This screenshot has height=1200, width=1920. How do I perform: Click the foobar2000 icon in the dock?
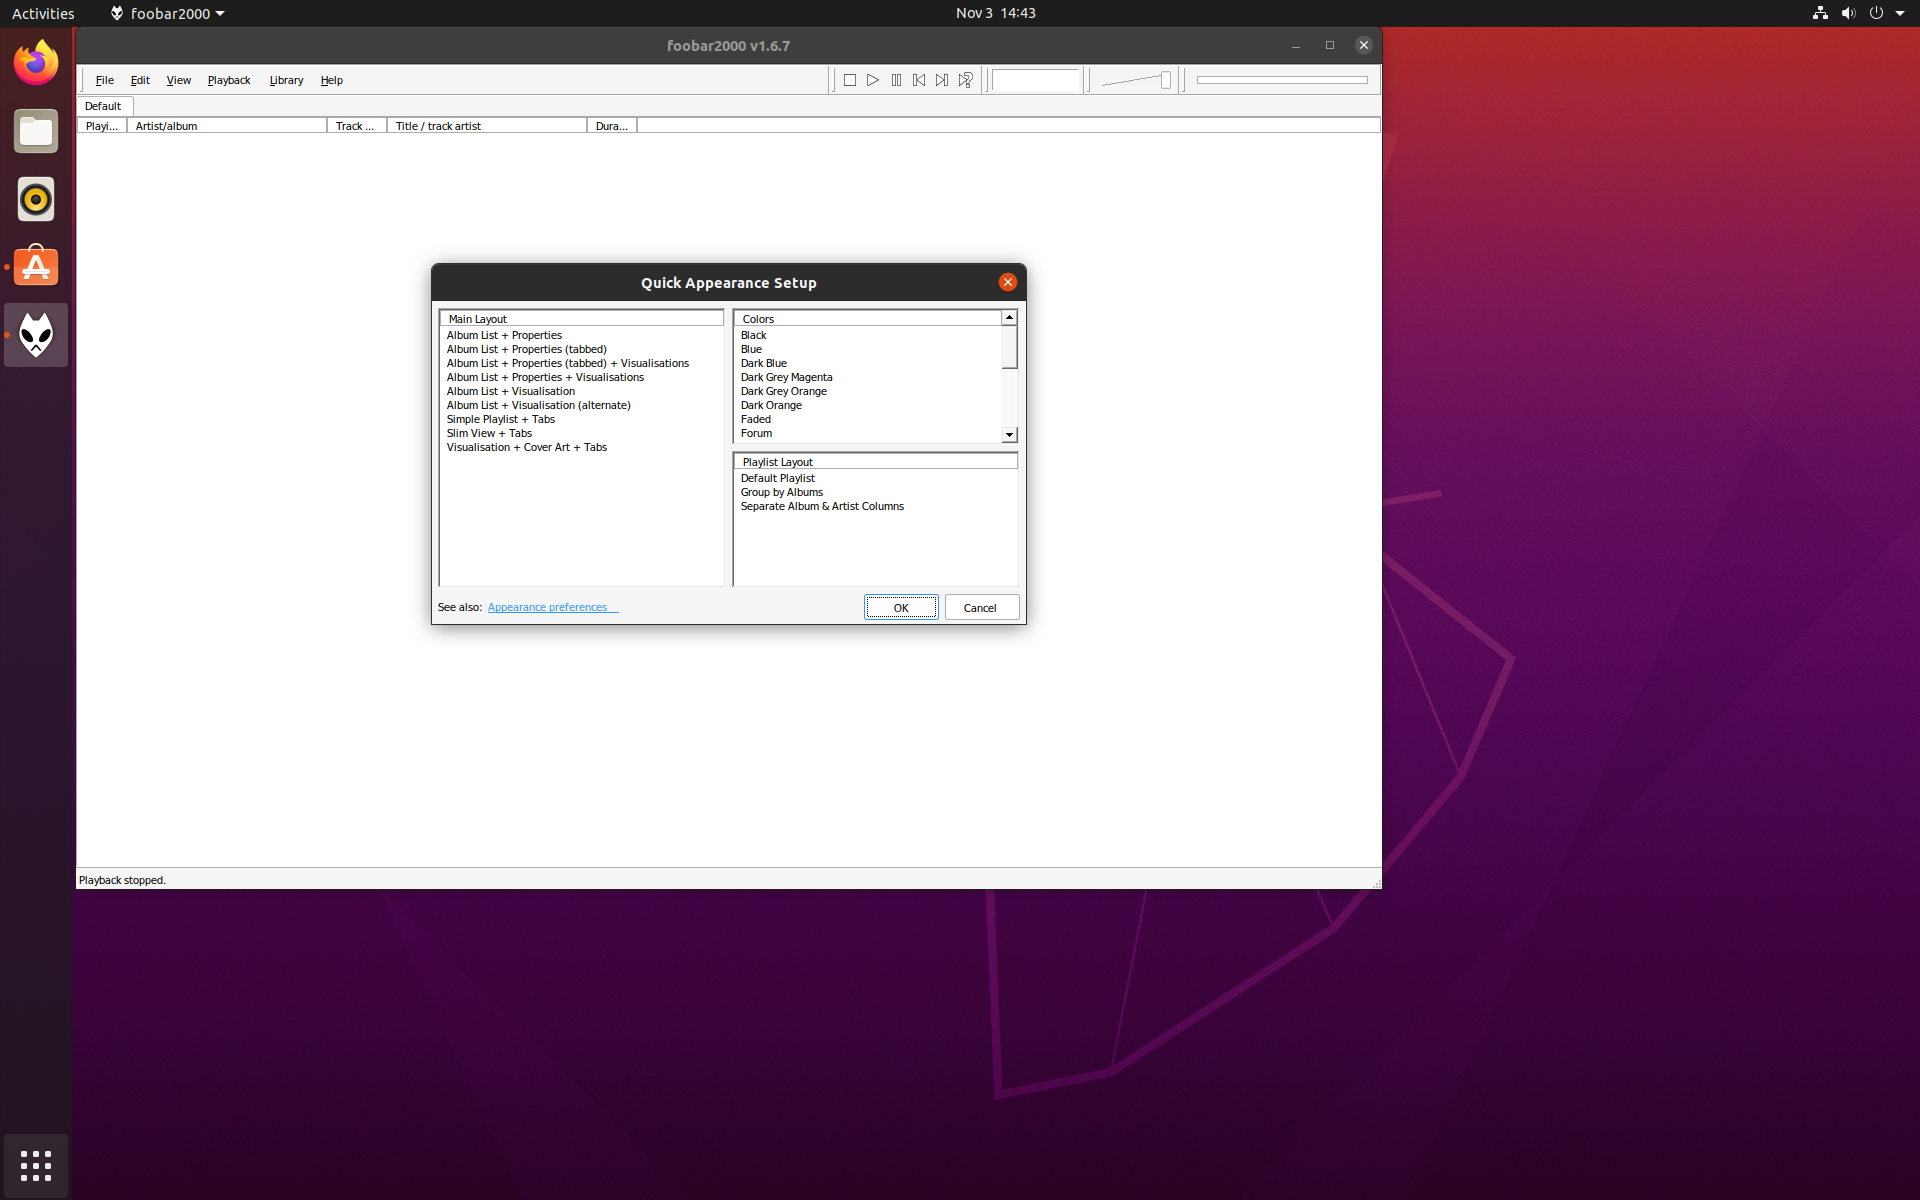pyautogui.click(x=36, y=335)
